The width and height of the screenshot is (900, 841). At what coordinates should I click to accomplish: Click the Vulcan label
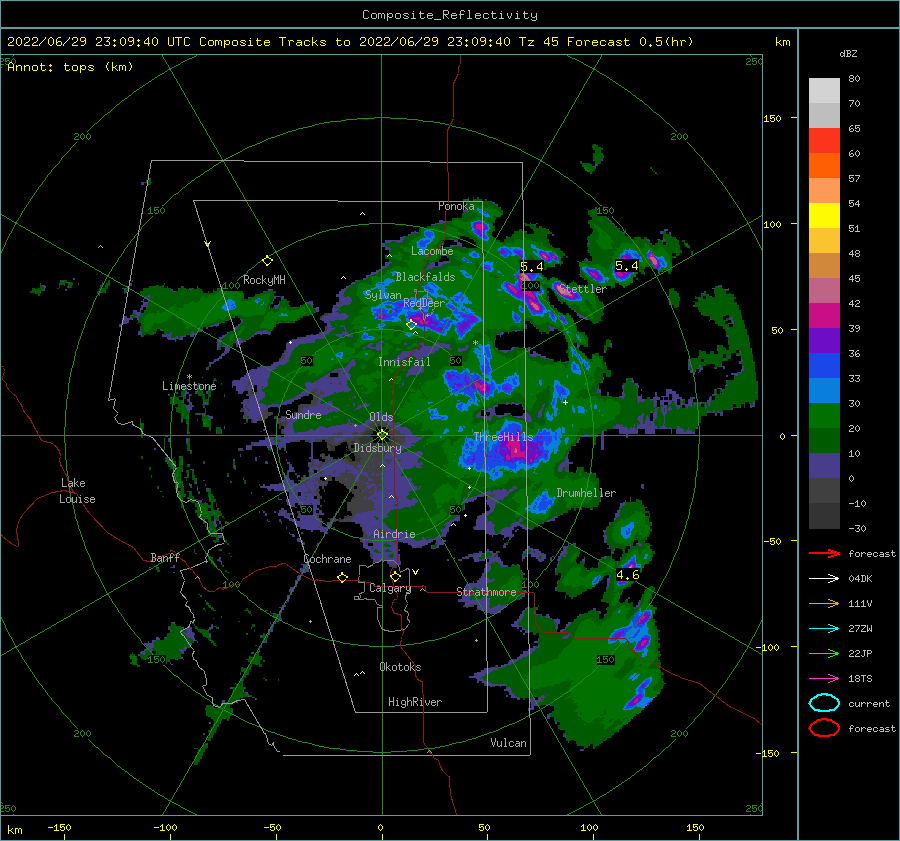coord(508,743)
